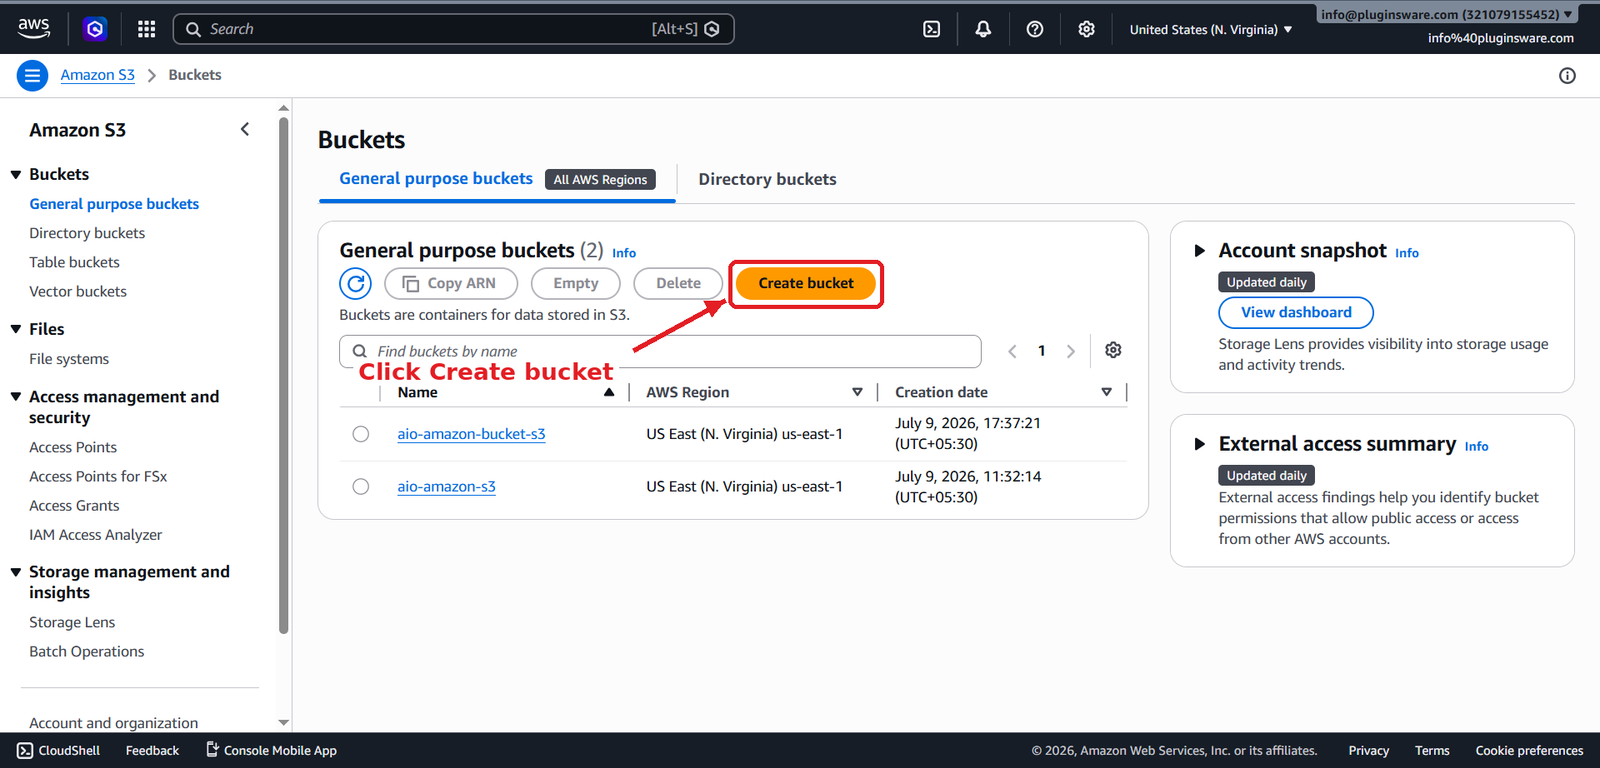The height and width of the screenshot is (768, 1600).
Task: Click Info link beside General purpose buckets heading
Action: (x=624, y=253)
